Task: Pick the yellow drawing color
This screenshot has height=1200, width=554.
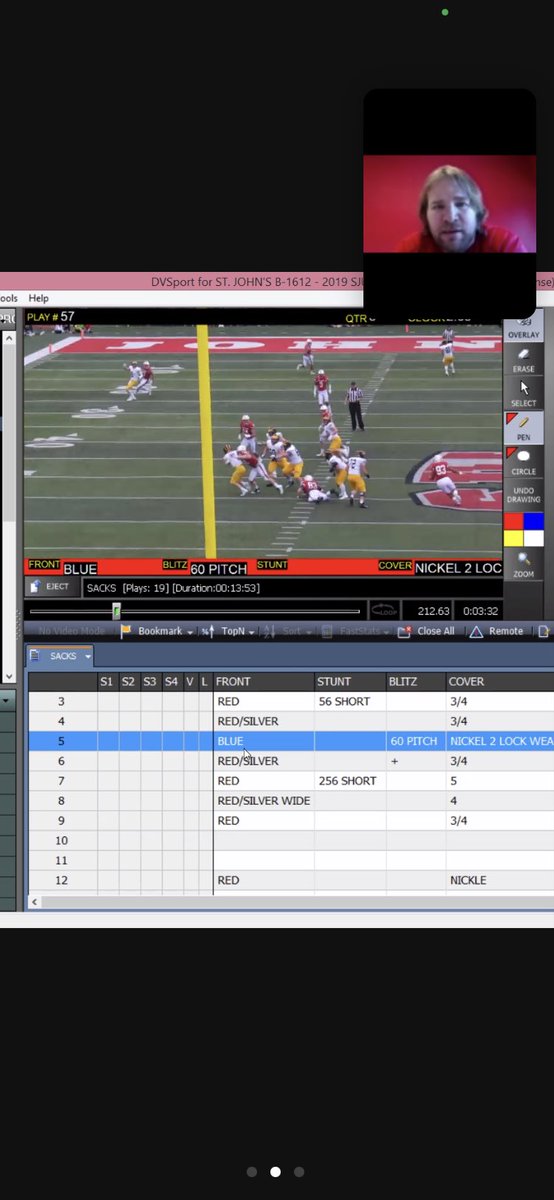Action: pos(513,538)
